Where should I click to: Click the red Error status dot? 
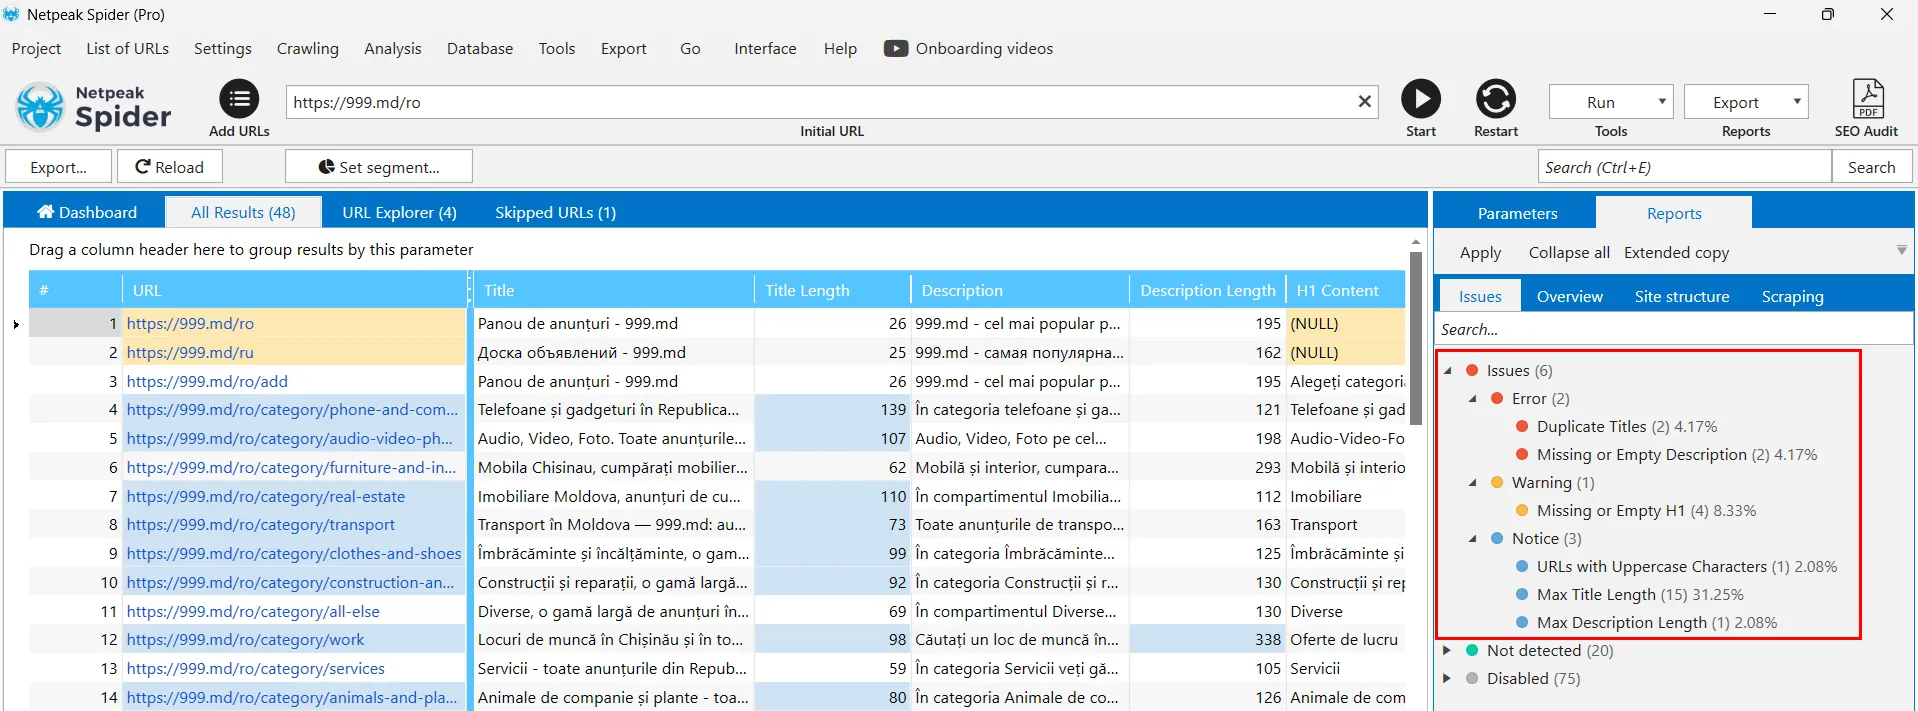tap(1497, 398)
